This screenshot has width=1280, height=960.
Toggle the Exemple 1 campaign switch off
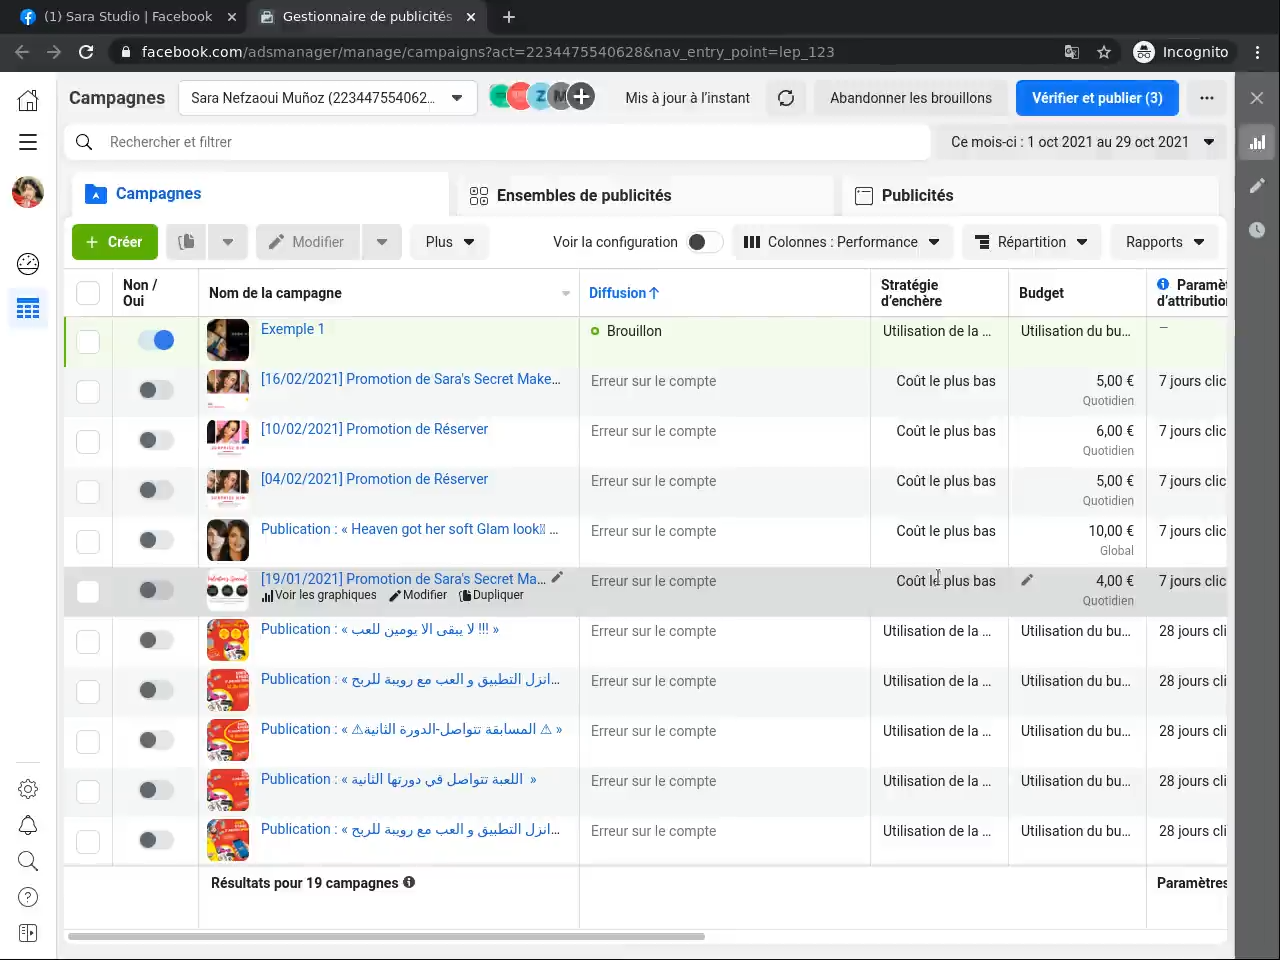tap(156, 341)
